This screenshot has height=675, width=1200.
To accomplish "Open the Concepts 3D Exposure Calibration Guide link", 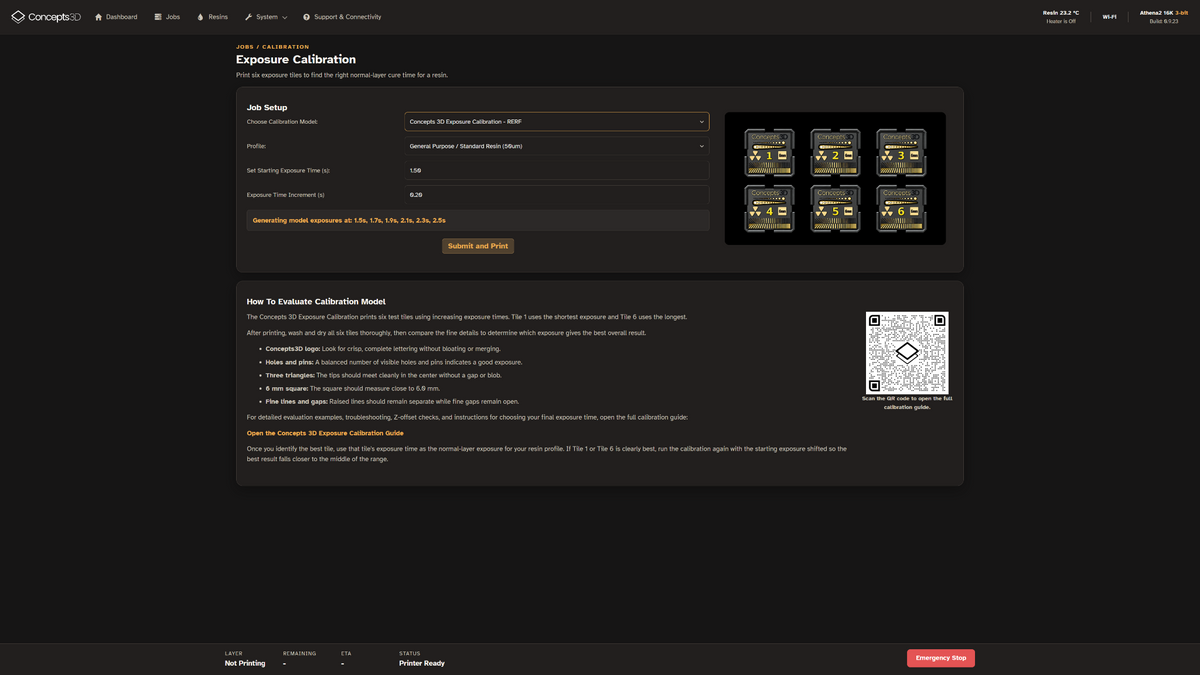I will (x=325, y=433).
